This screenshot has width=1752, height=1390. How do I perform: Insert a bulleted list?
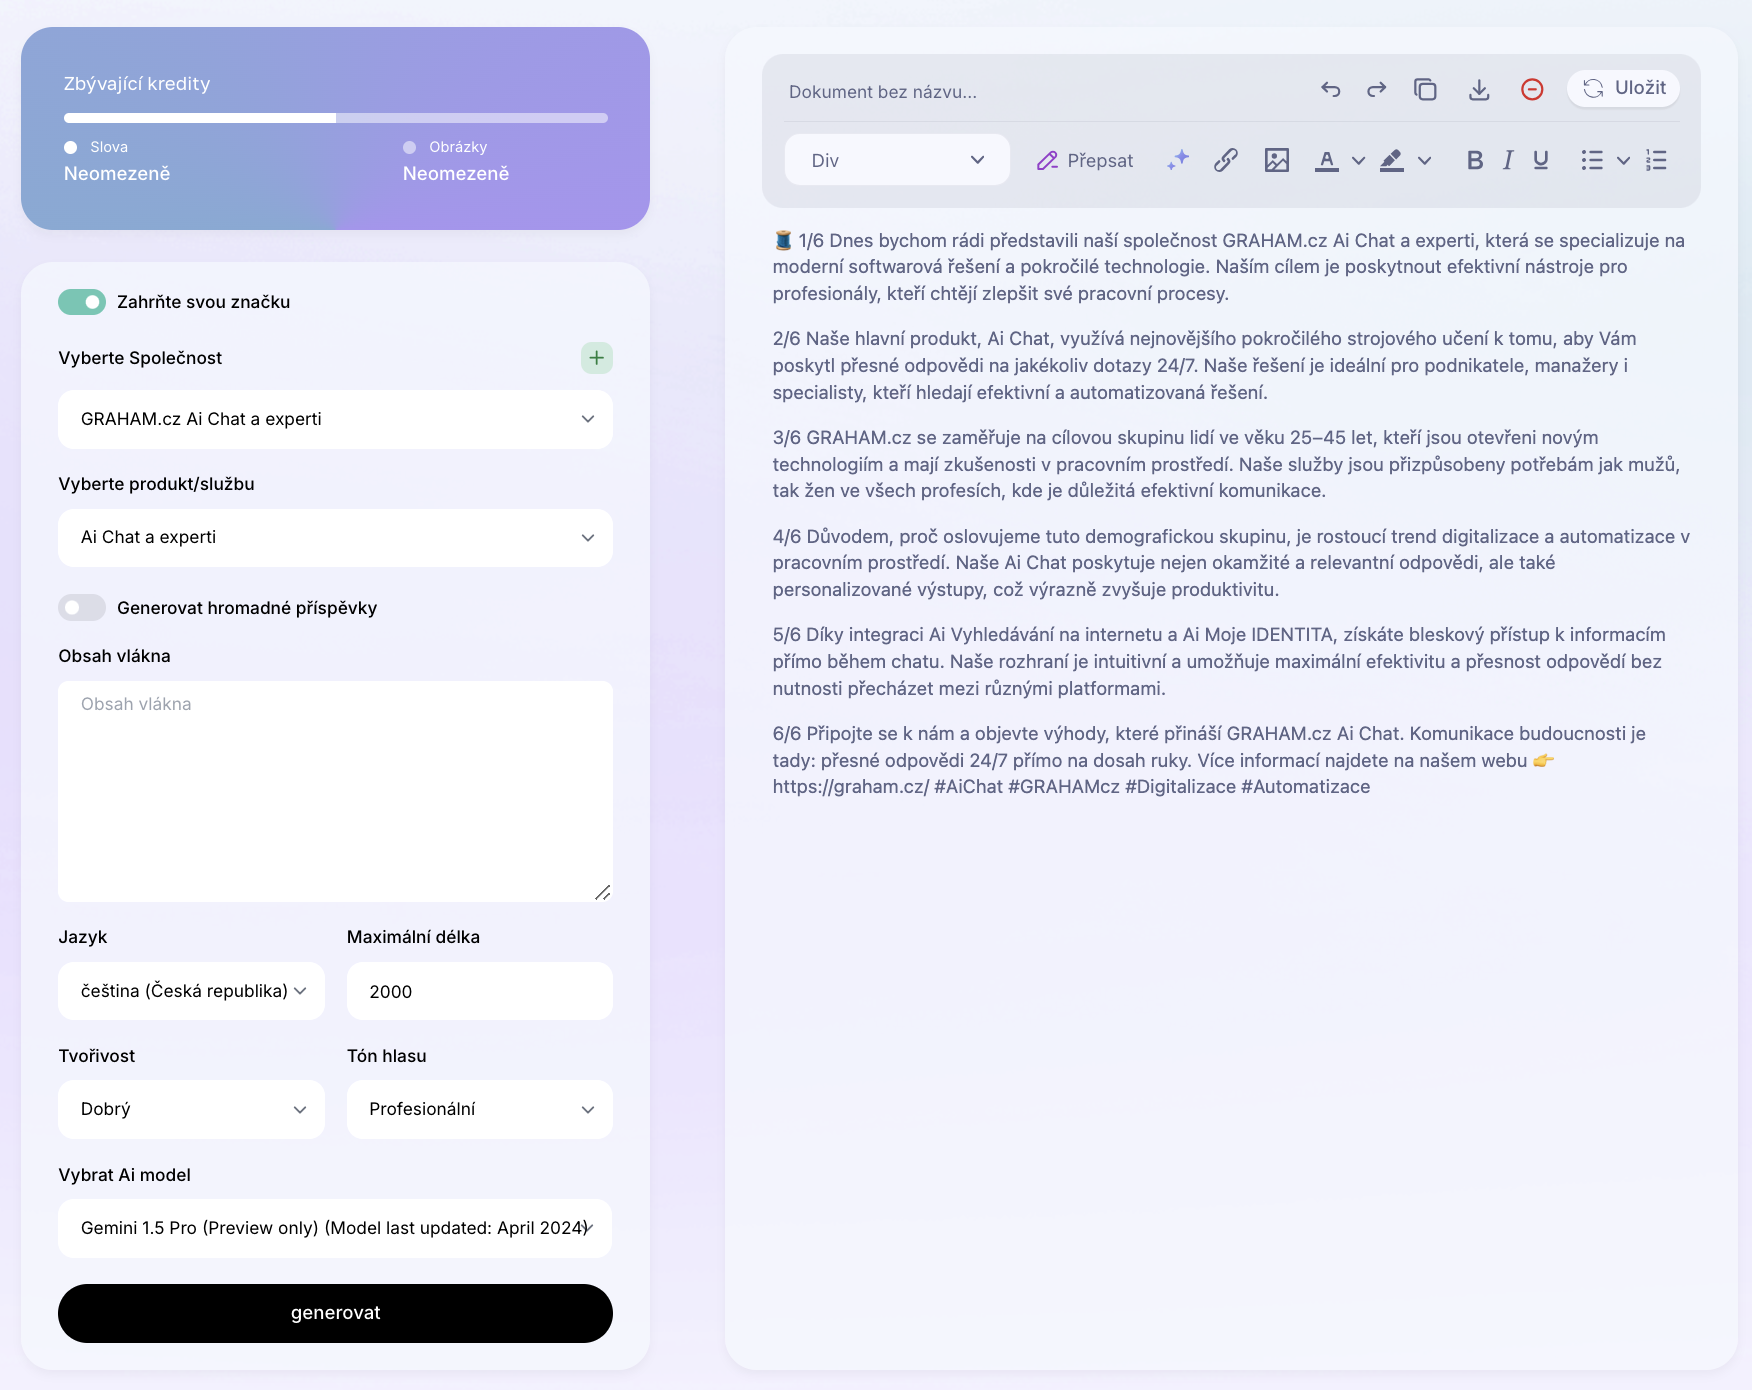tap(1592, 160)
